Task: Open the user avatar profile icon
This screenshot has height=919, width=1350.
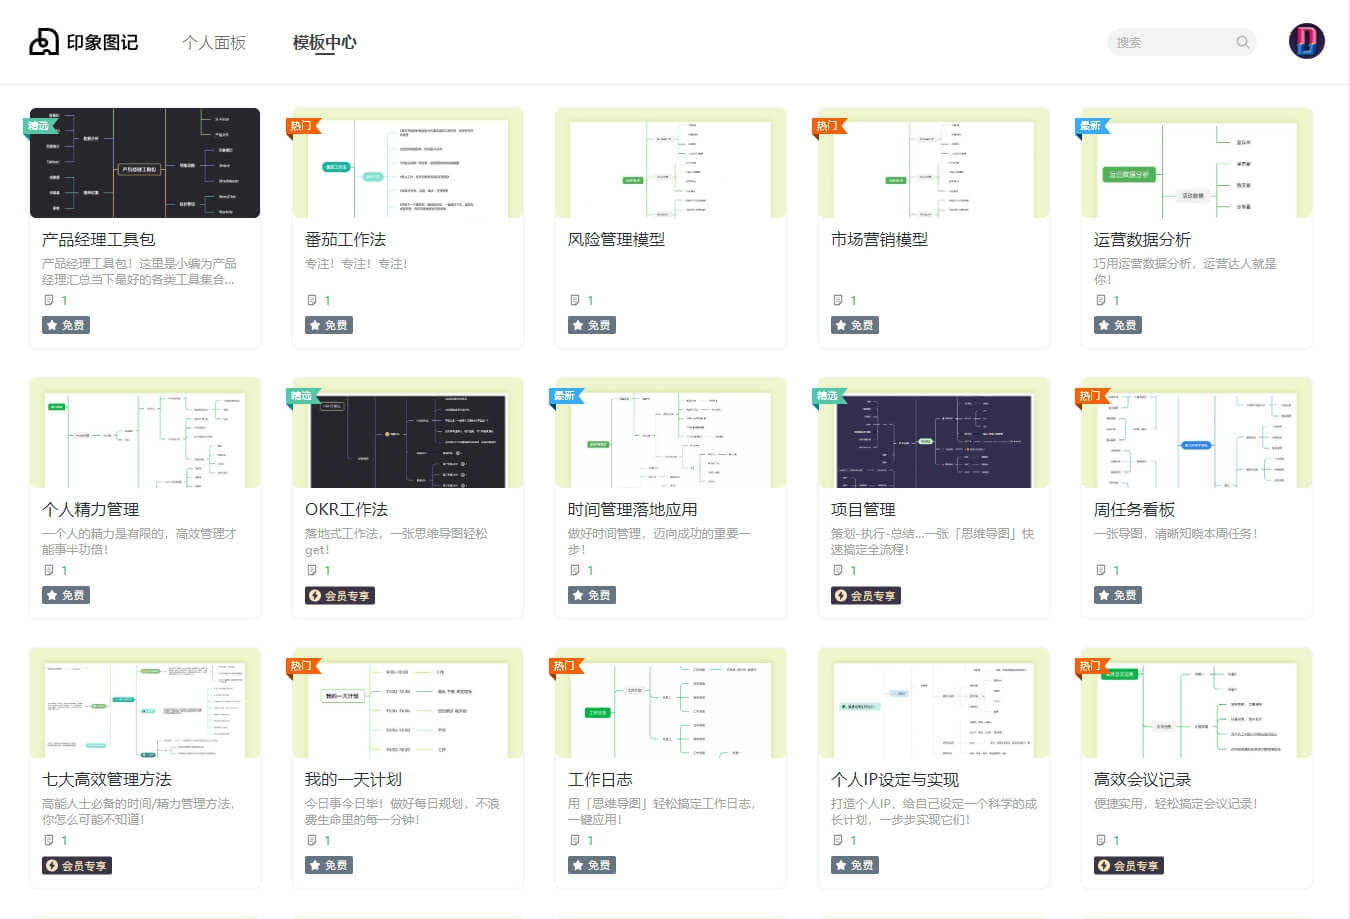Action: (x=1306, y=41)
